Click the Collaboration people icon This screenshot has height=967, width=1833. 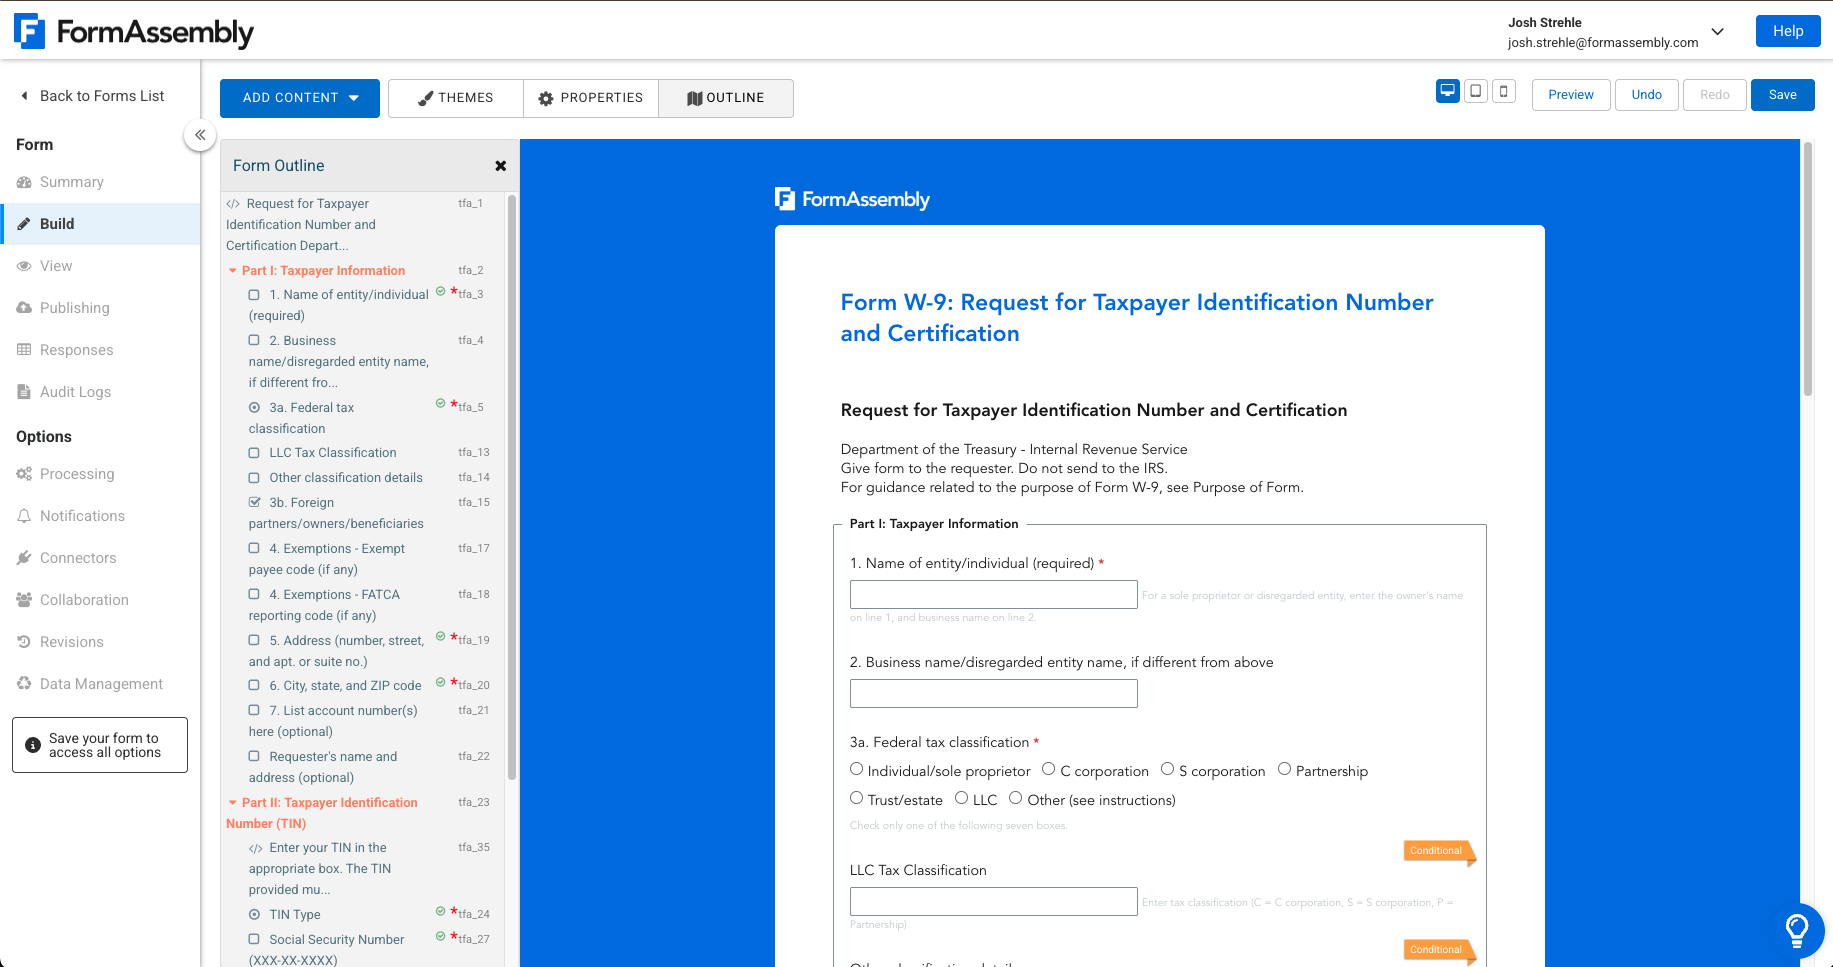(24, 600)
